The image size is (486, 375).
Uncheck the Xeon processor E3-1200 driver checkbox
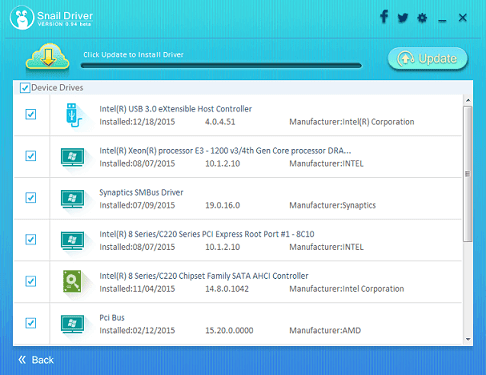point(31,156)
